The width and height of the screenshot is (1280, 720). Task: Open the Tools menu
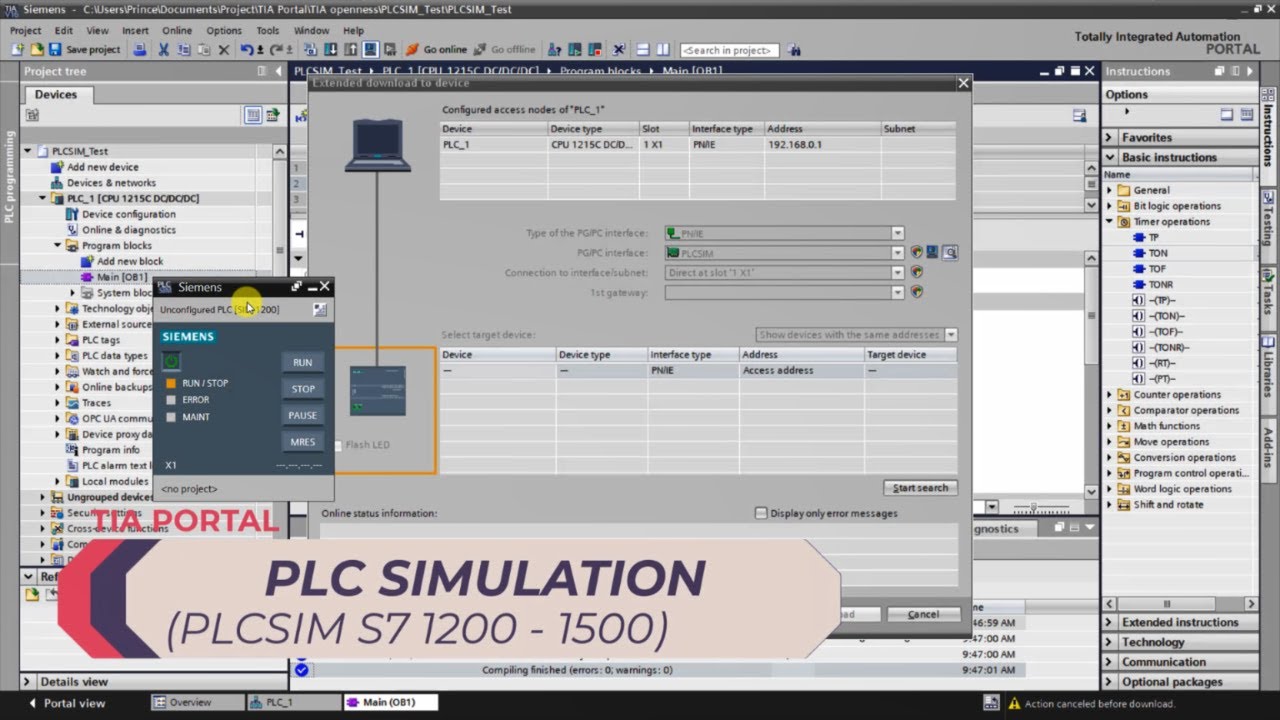click(x=267, y=30)
